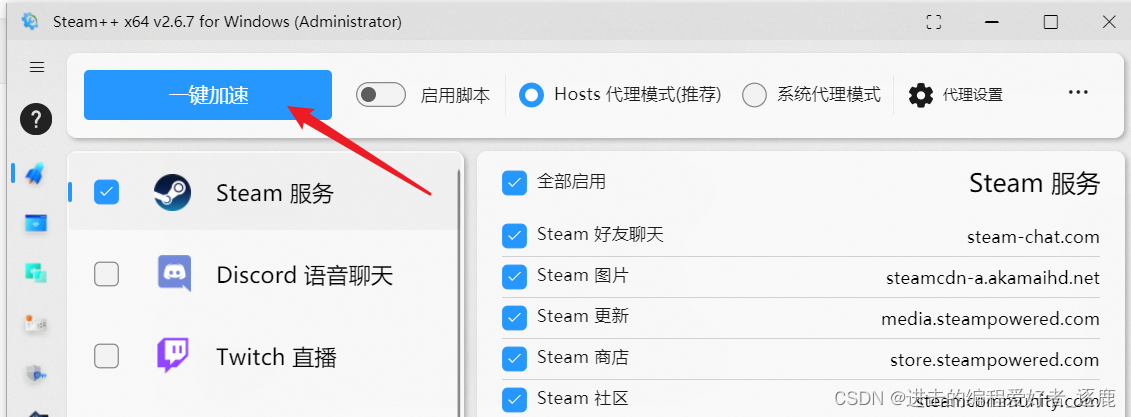The width and height of the screenshot is (1131, 417).
Task: Open the orange card sidebar icon
Action: point(35,323)
